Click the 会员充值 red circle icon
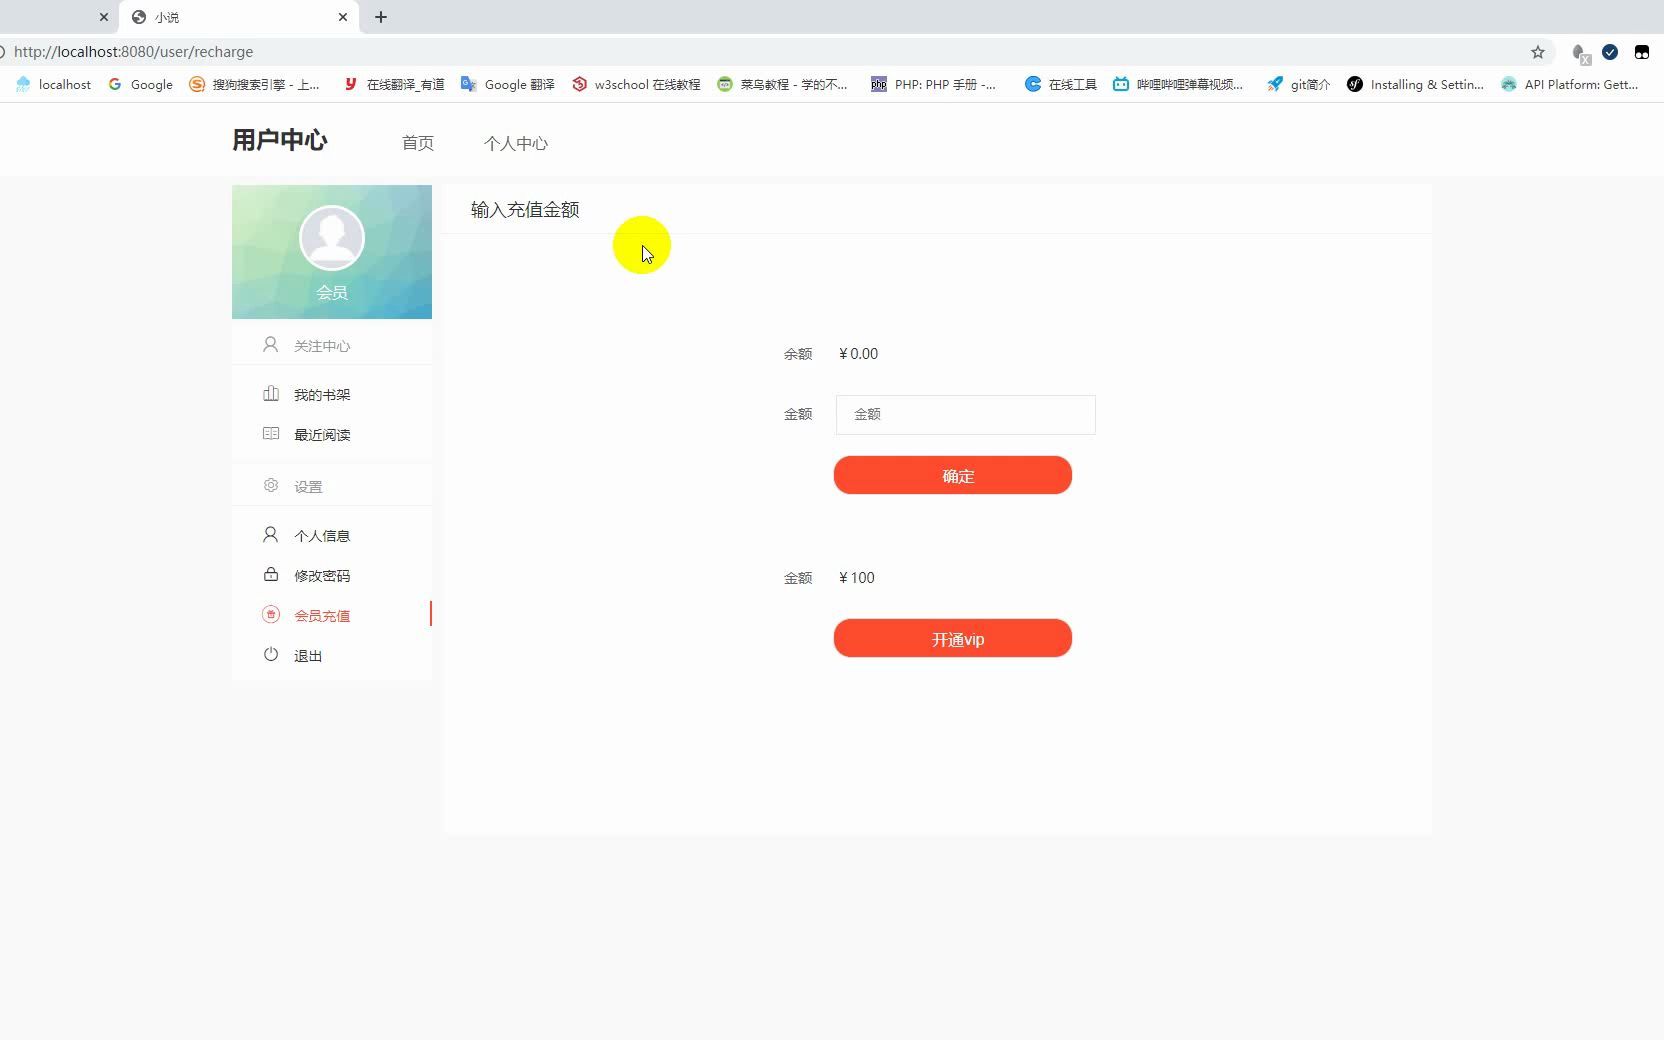The width and height of the screenshot is (1664, 1040). 270,615
